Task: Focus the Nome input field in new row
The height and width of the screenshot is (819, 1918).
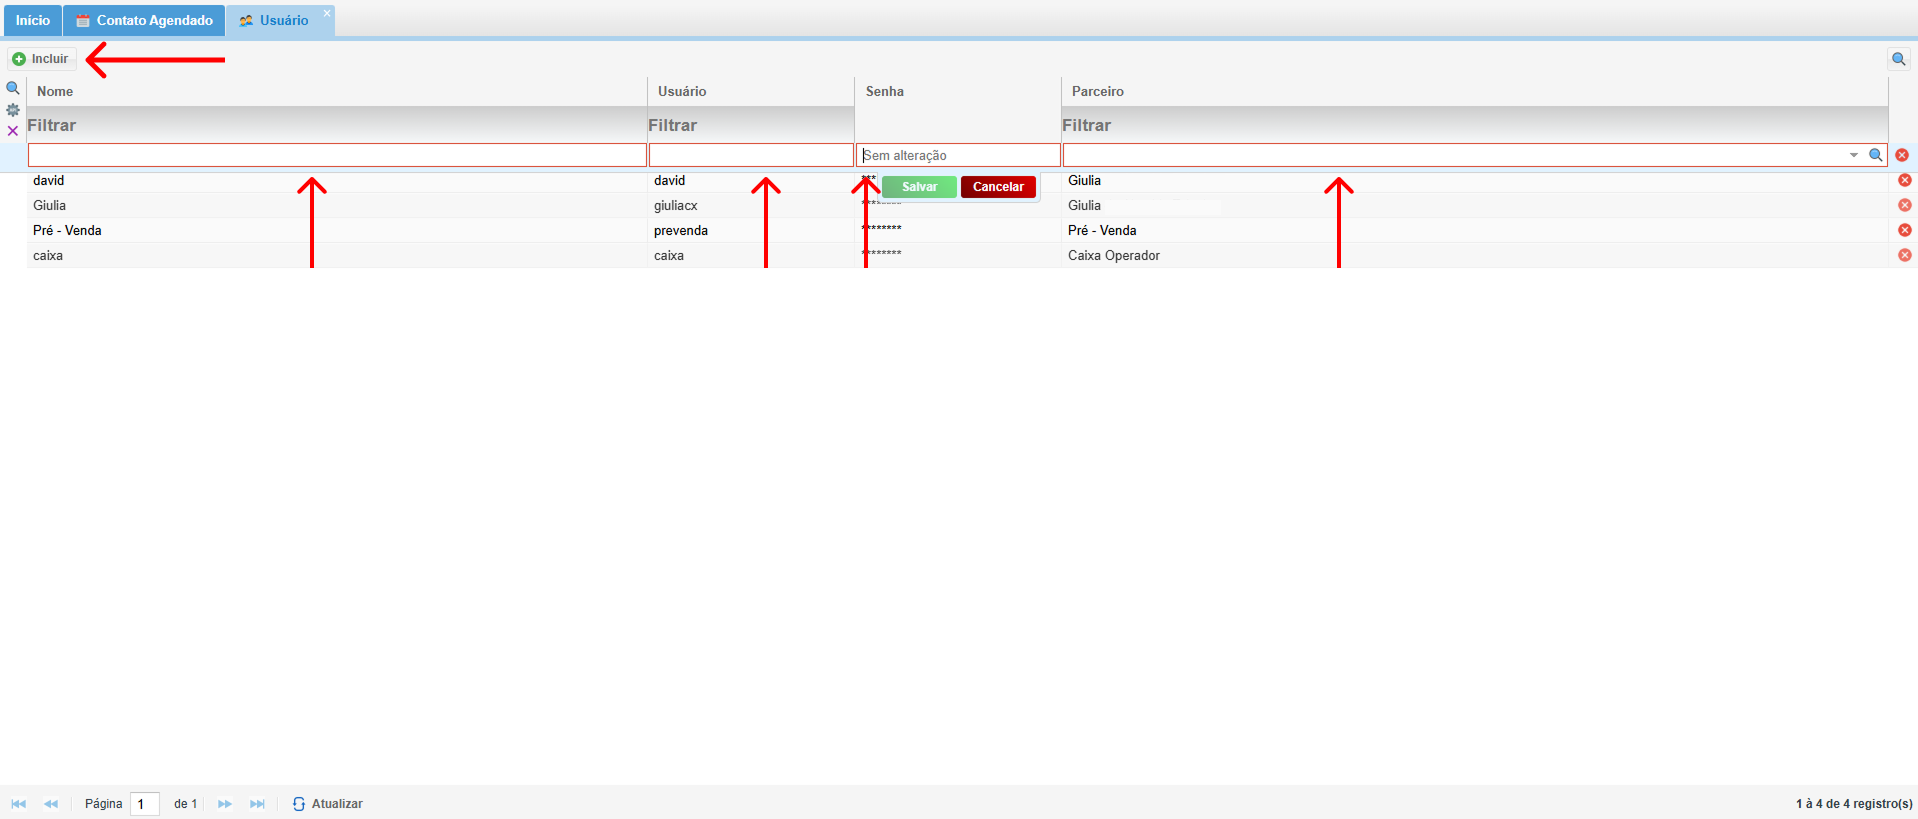Action: (337, 155)
